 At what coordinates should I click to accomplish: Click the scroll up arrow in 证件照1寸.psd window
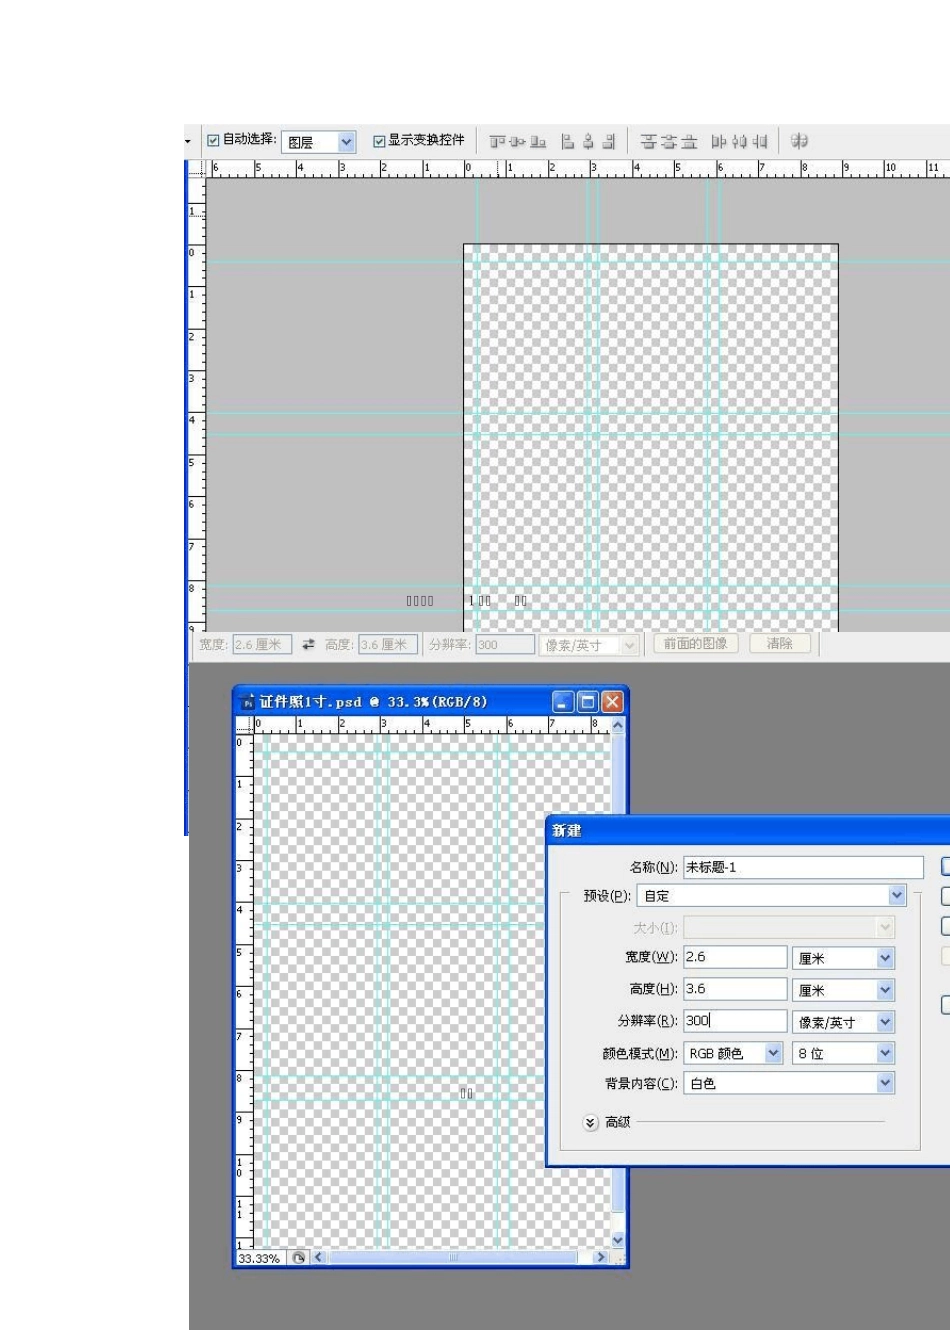pos(617,725)
